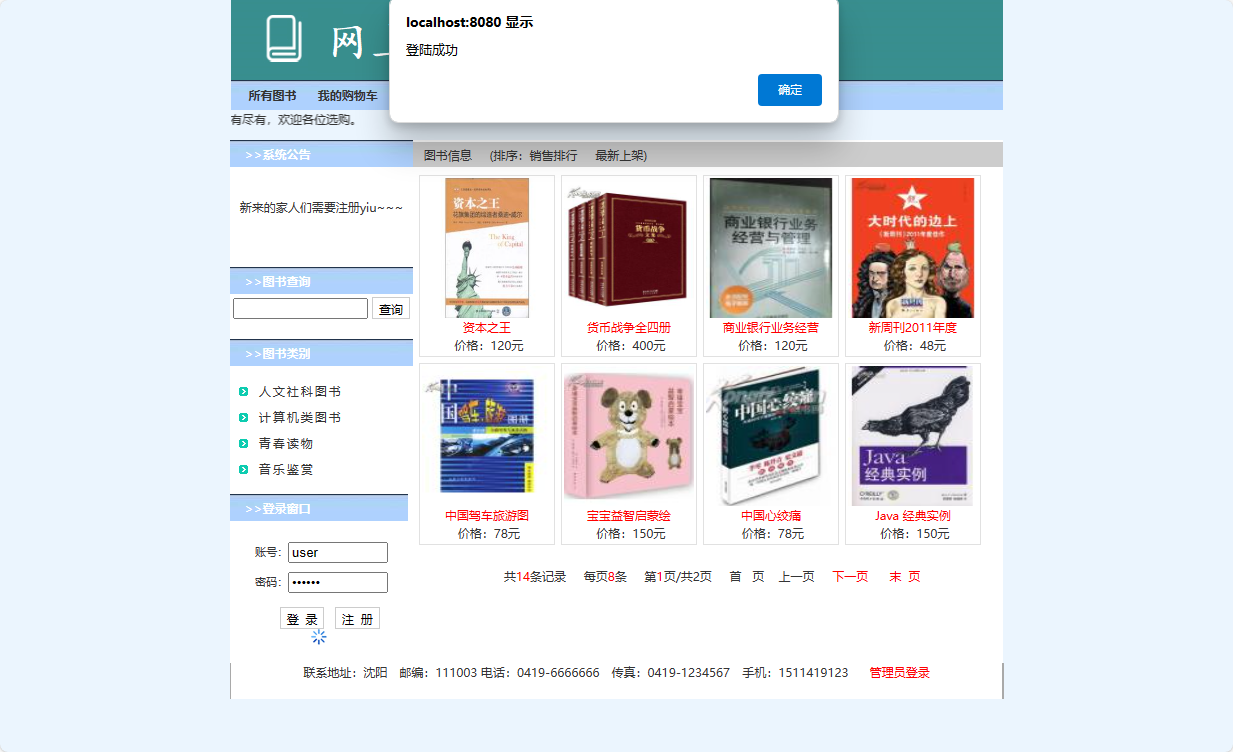
Task: Click the 账号 username input field
Action: tap(337, 552)
